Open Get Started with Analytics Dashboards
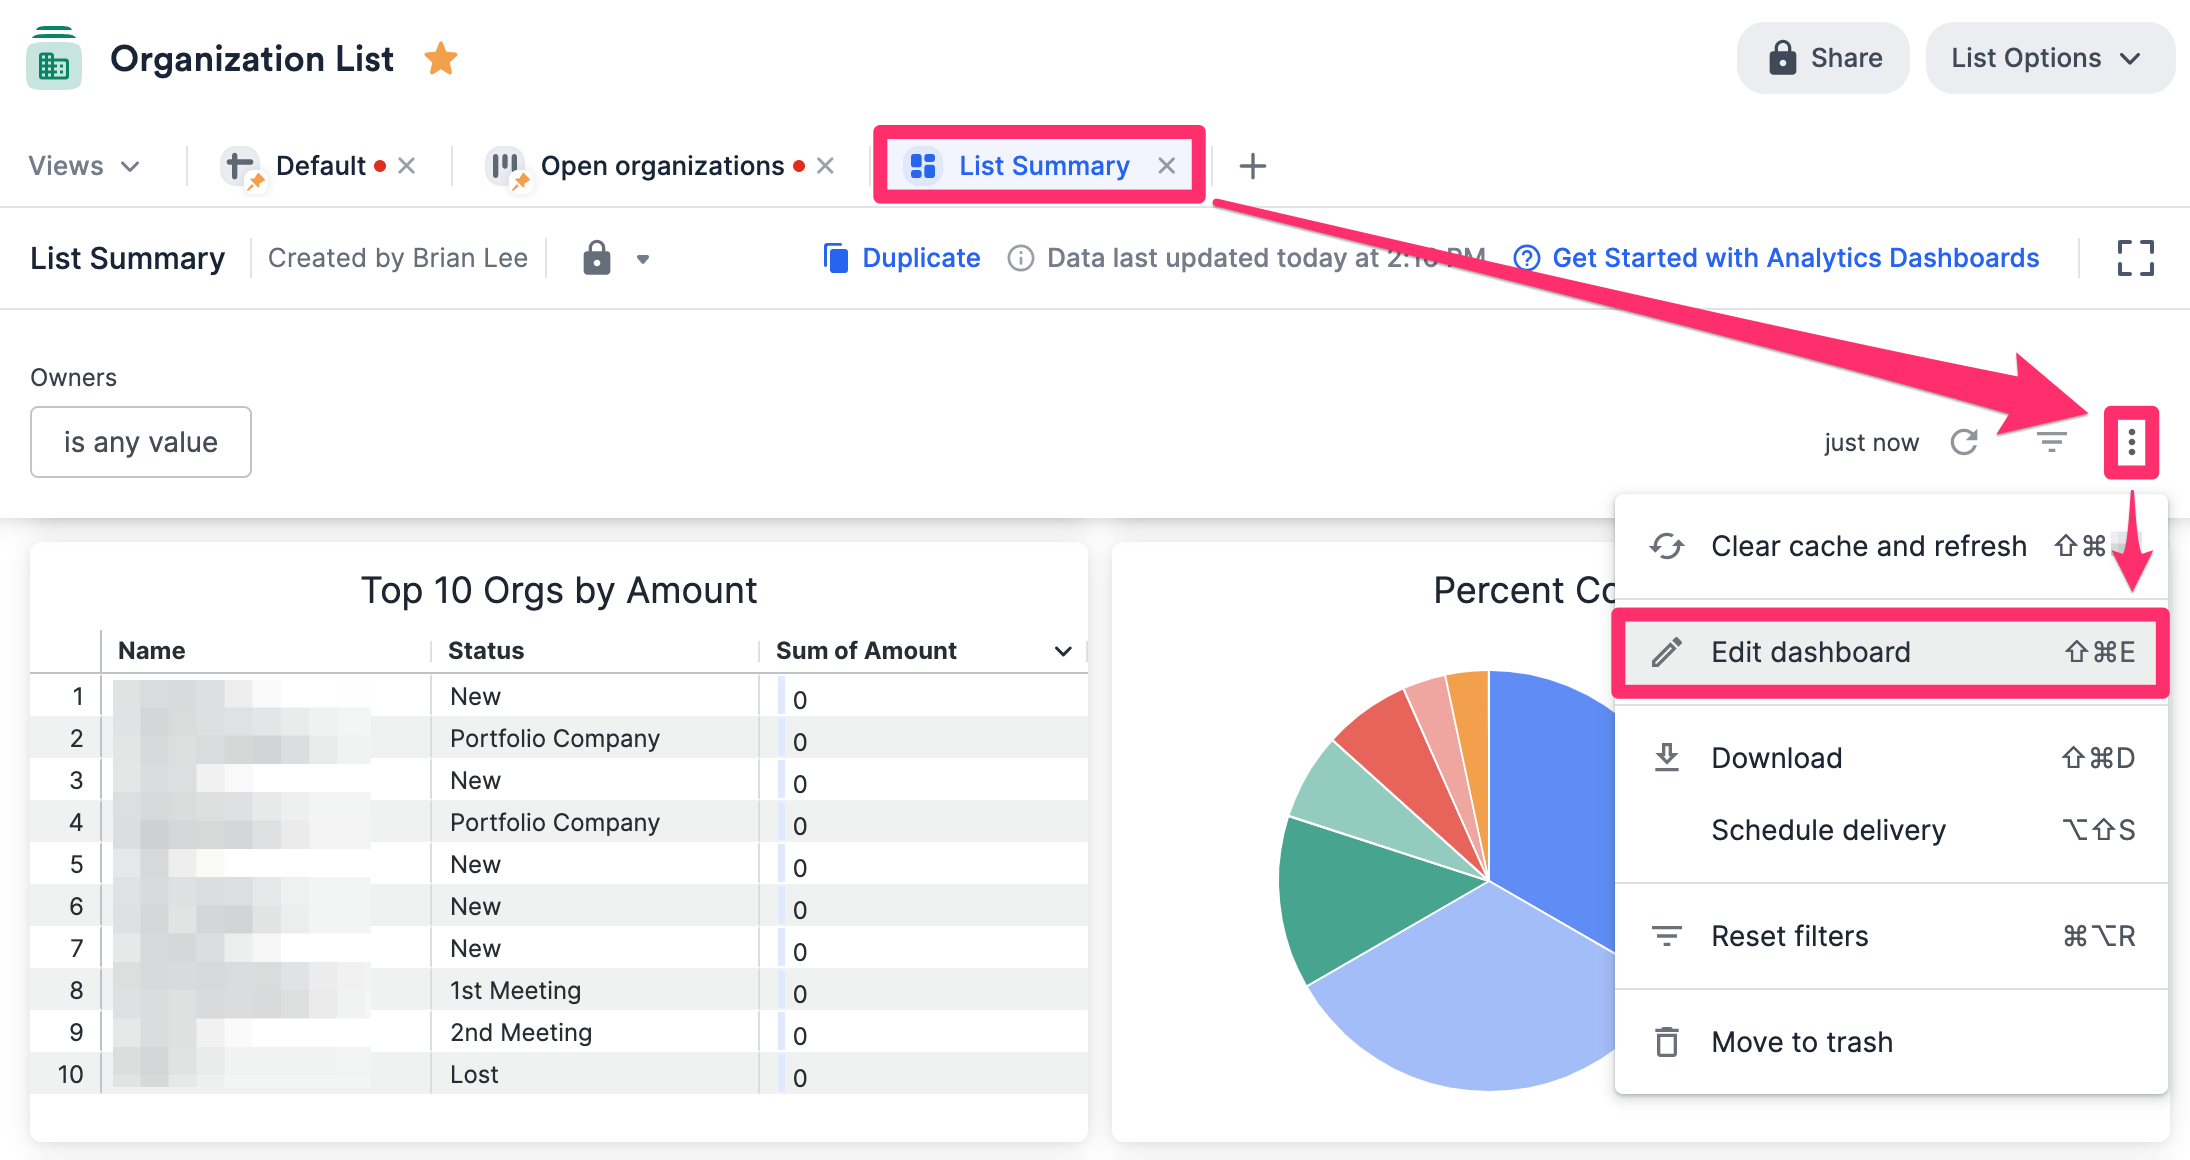 1795,257
